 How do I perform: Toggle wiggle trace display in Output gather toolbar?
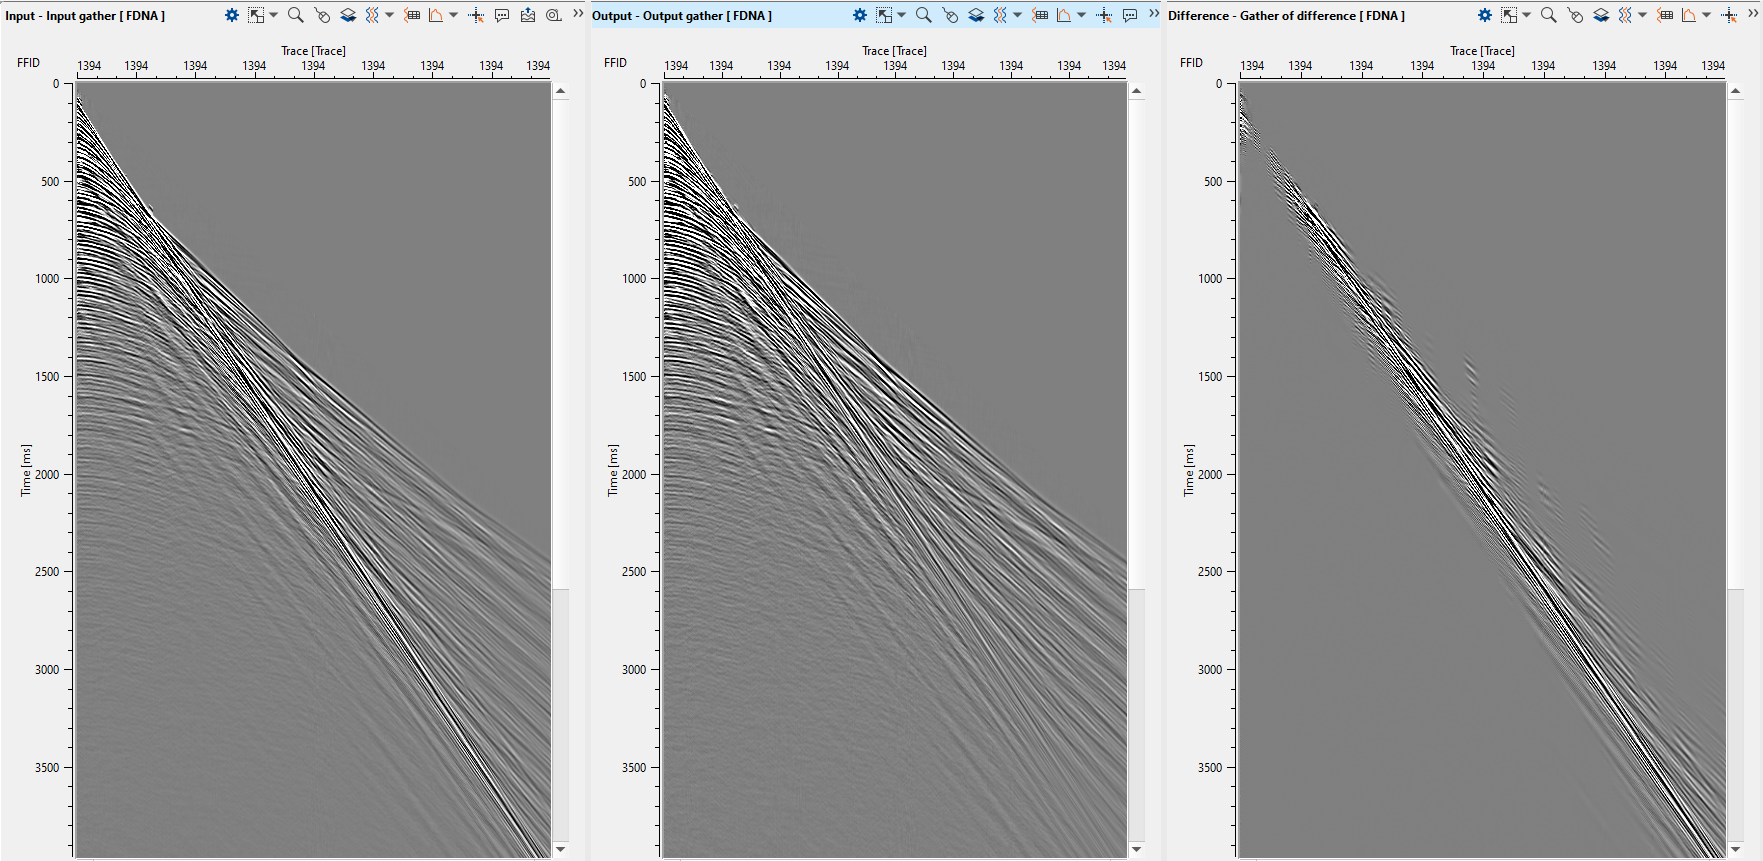1000,15
